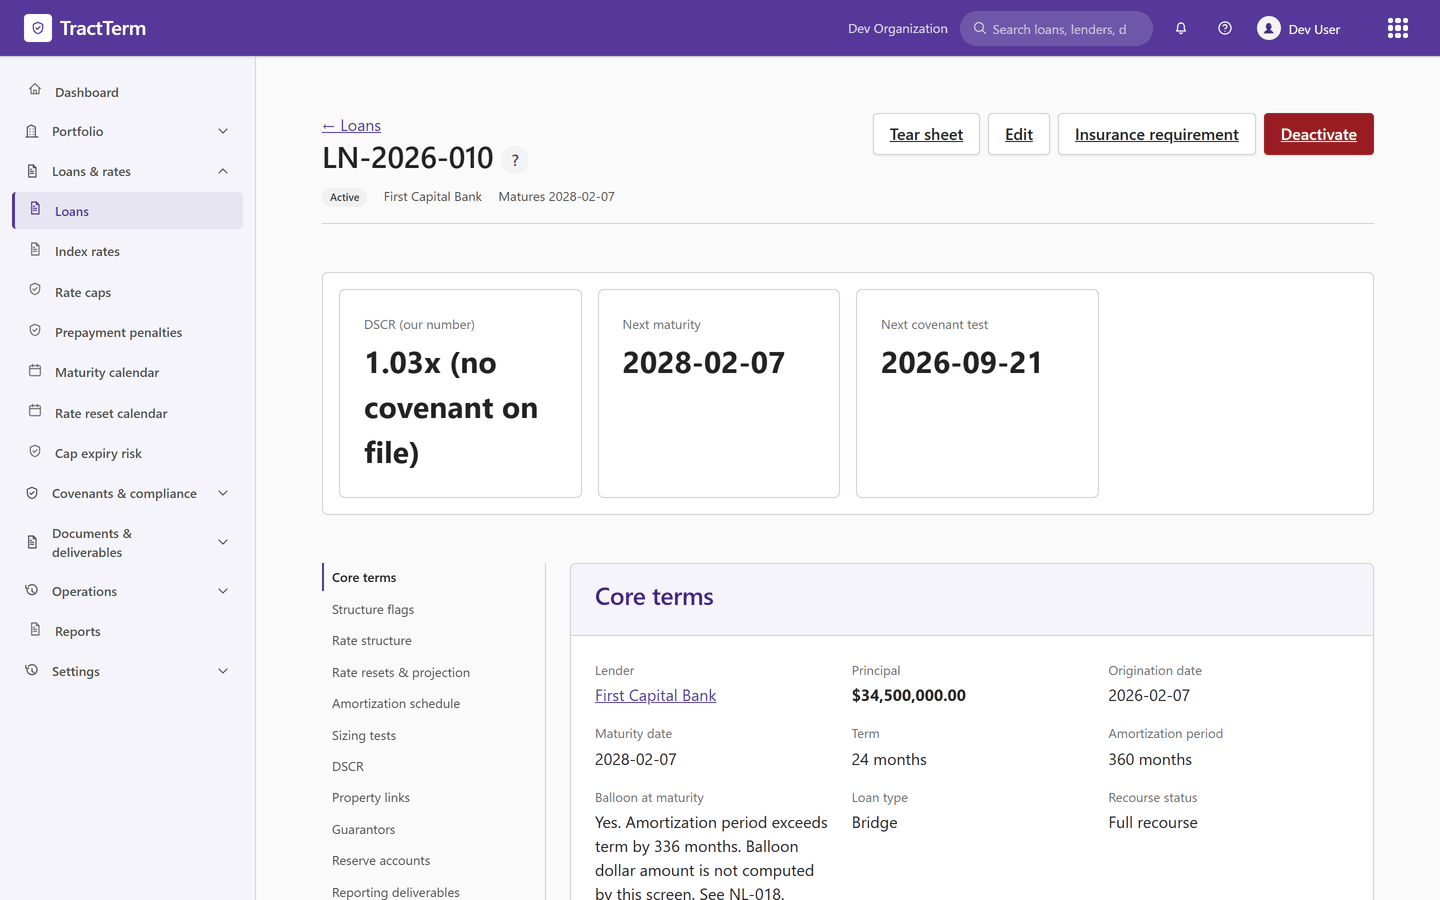Click the Dev Organization label
This screenshot has width=1440, height=900.
point(898,28)
